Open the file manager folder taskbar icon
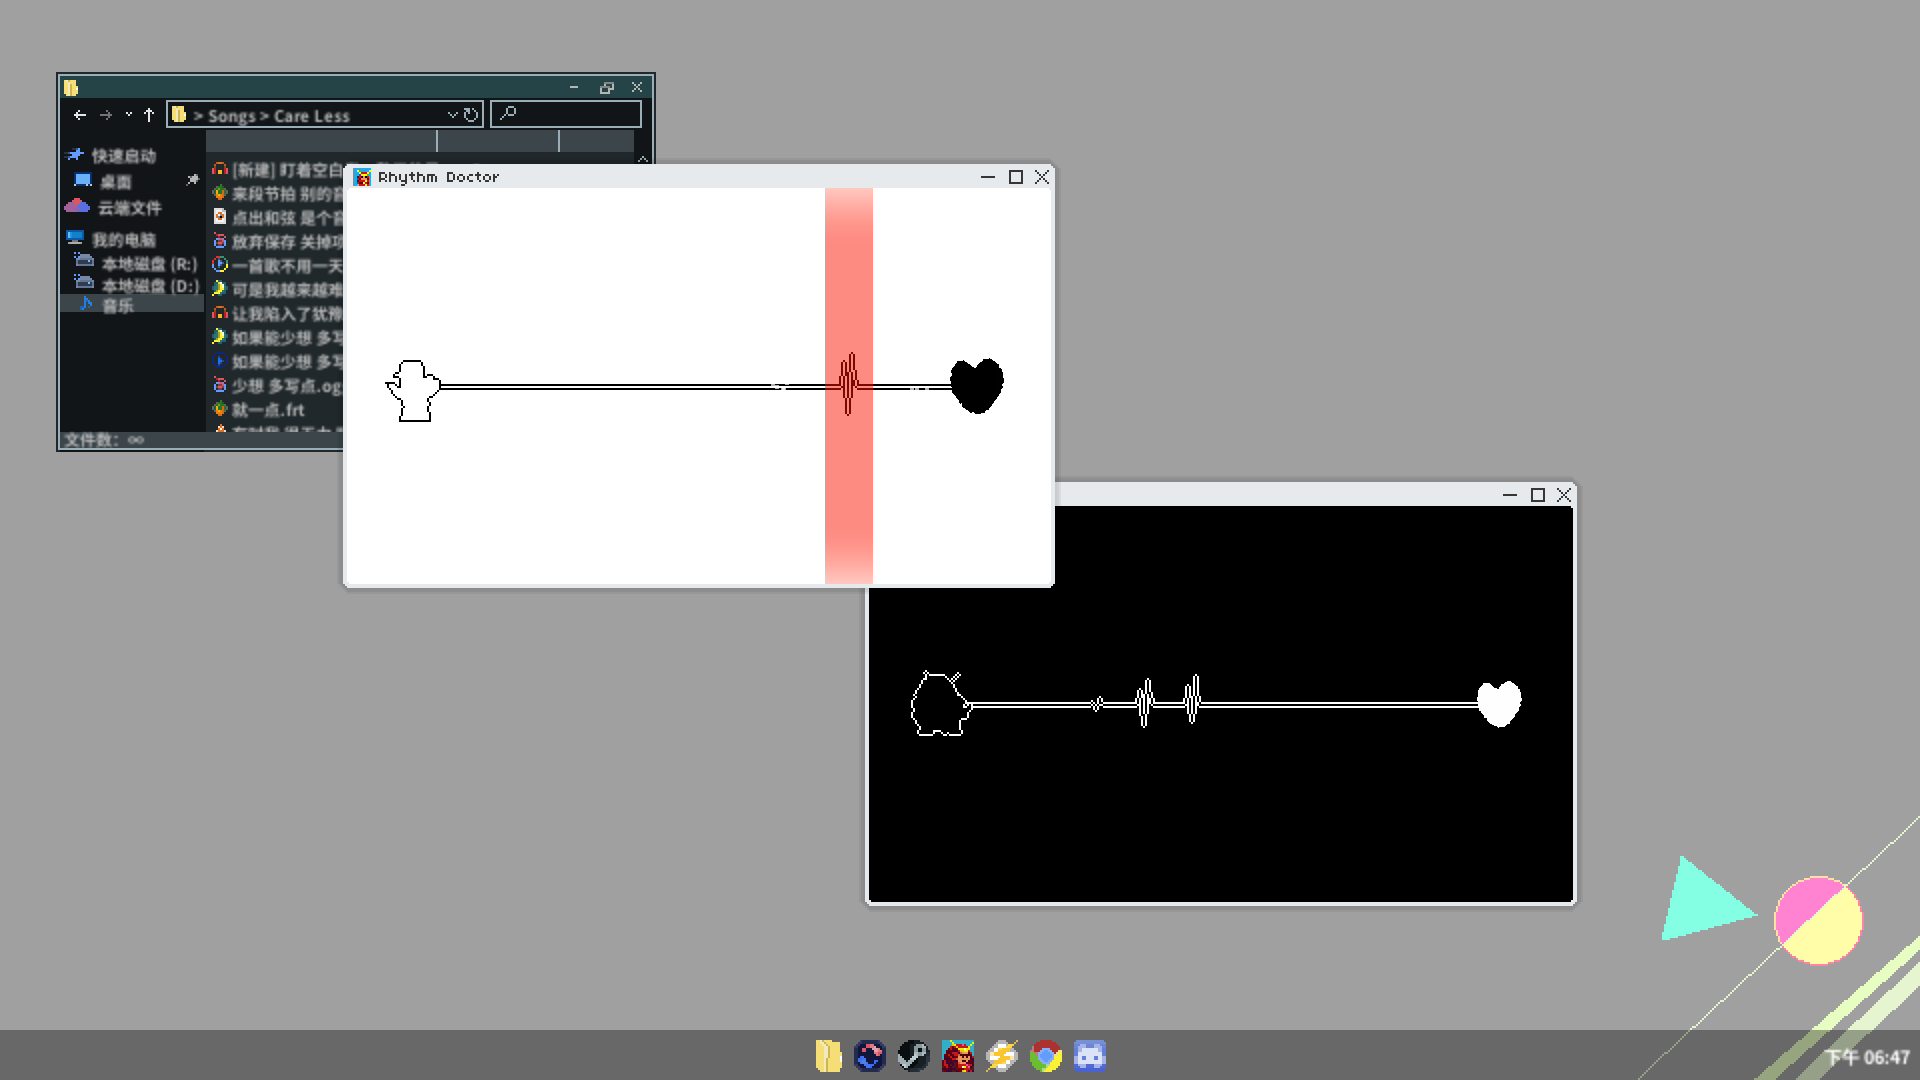The image size is (1920, 1080). pyautogui.click(x=828, y=1056)
